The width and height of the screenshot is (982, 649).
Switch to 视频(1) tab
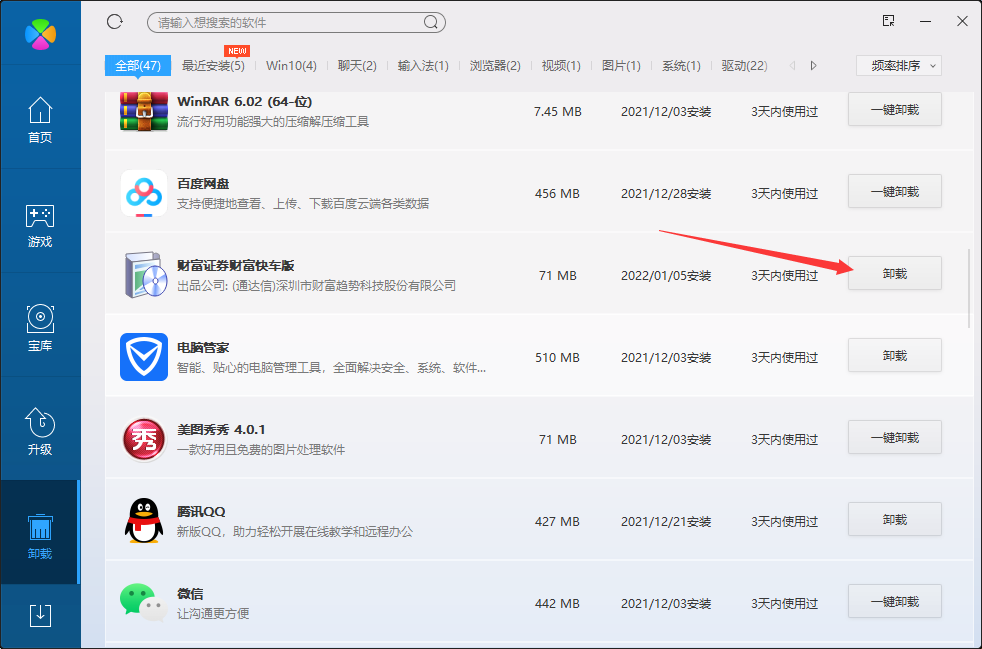(561, 66)
